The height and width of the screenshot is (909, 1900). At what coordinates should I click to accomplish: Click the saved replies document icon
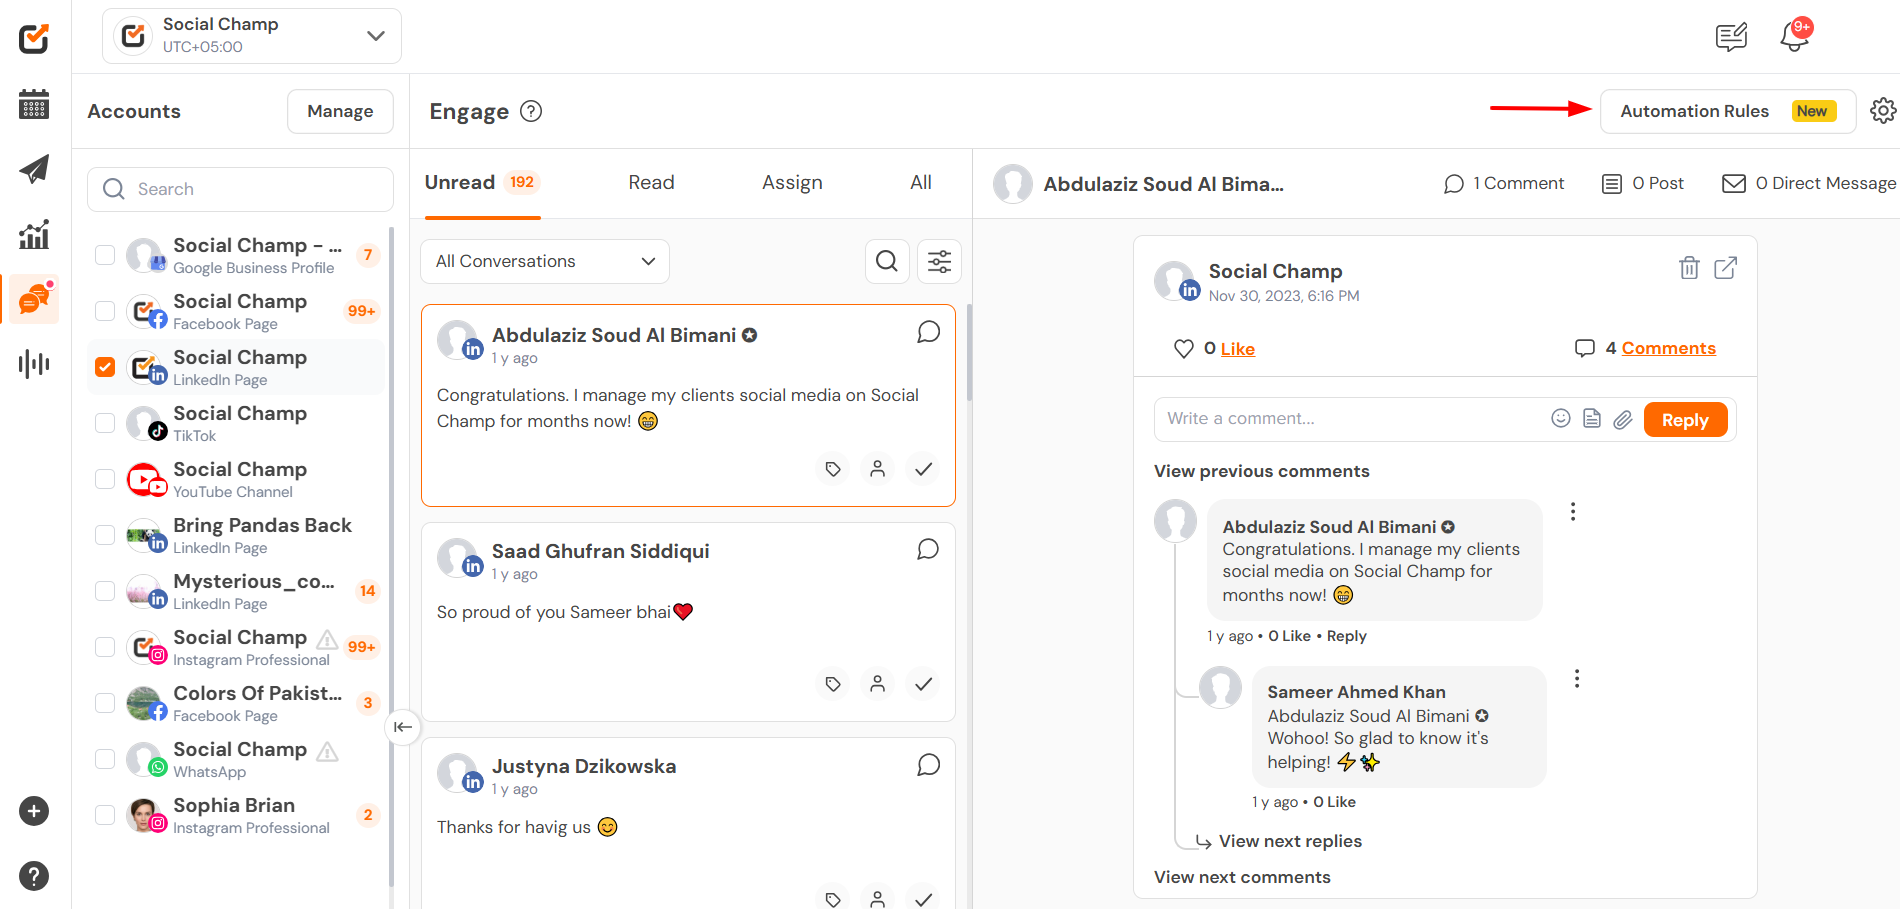1592,418
